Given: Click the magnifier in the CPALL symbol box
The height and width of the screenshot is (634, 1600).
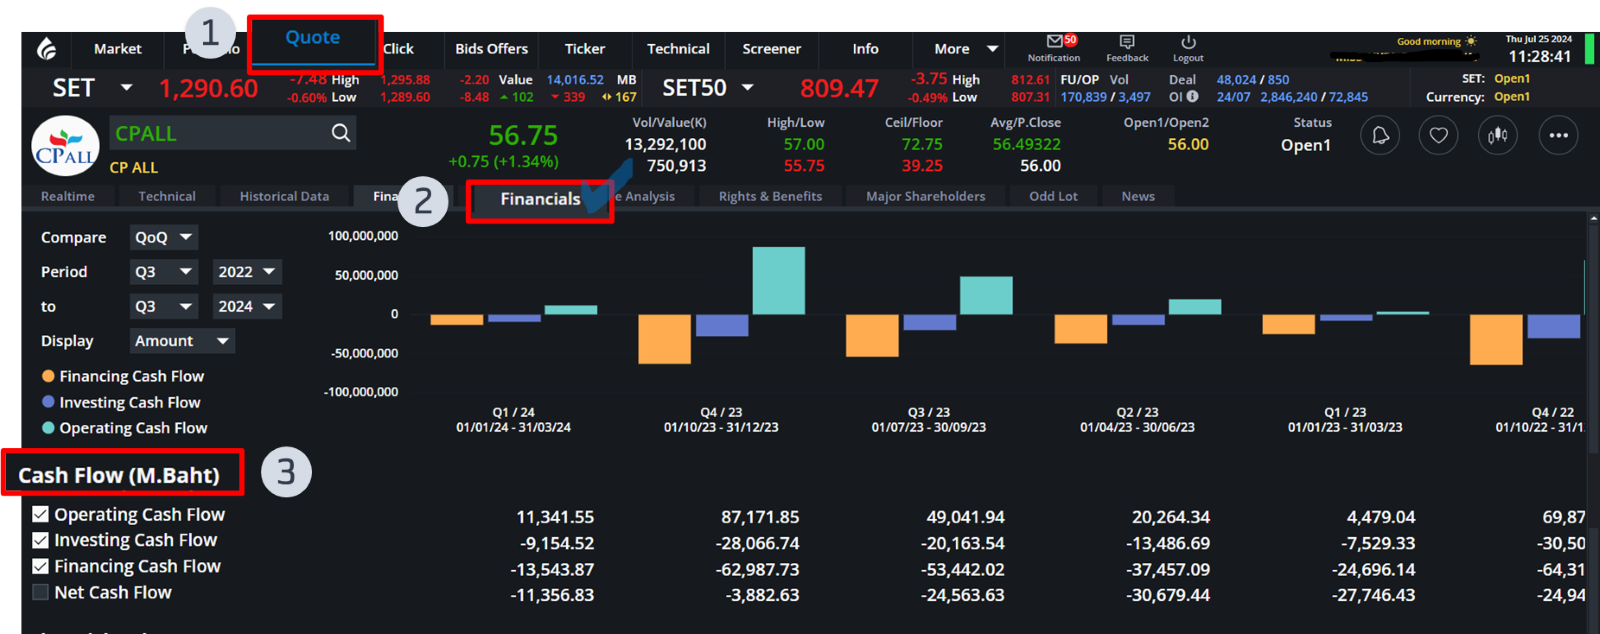Looking at the screenshot, I should click(341, 133).
